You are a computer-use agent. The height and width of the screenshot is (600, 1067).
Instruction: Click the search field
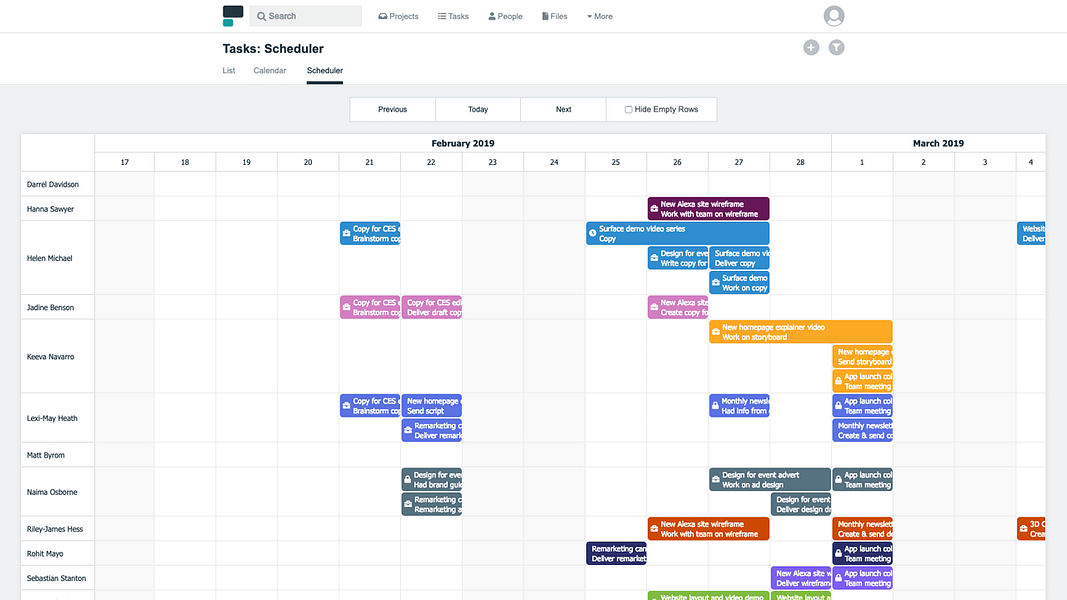[306, 16]
